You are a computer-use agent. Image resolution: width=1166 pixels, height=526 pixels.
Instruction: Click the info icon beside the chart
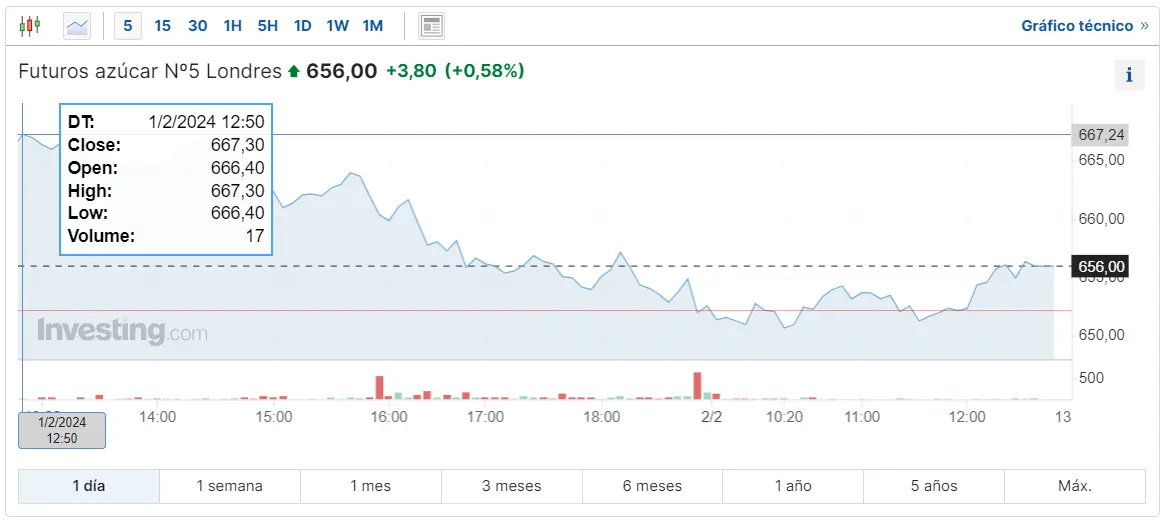[x=1129, y=75]
